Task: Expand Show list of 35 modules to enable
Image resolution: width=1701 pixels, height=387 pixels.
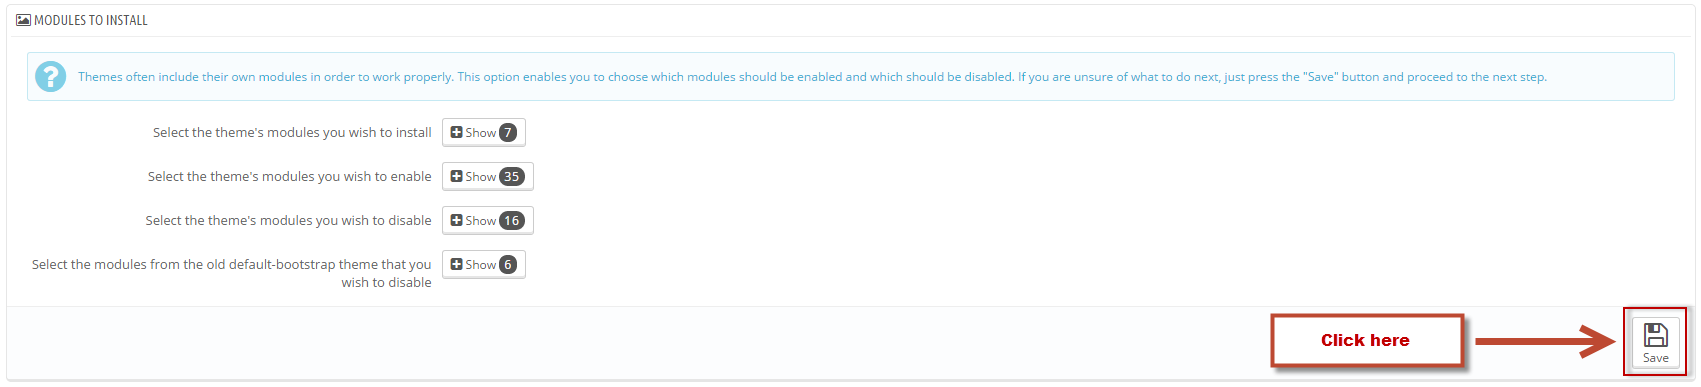Action: tap(488, 176)
